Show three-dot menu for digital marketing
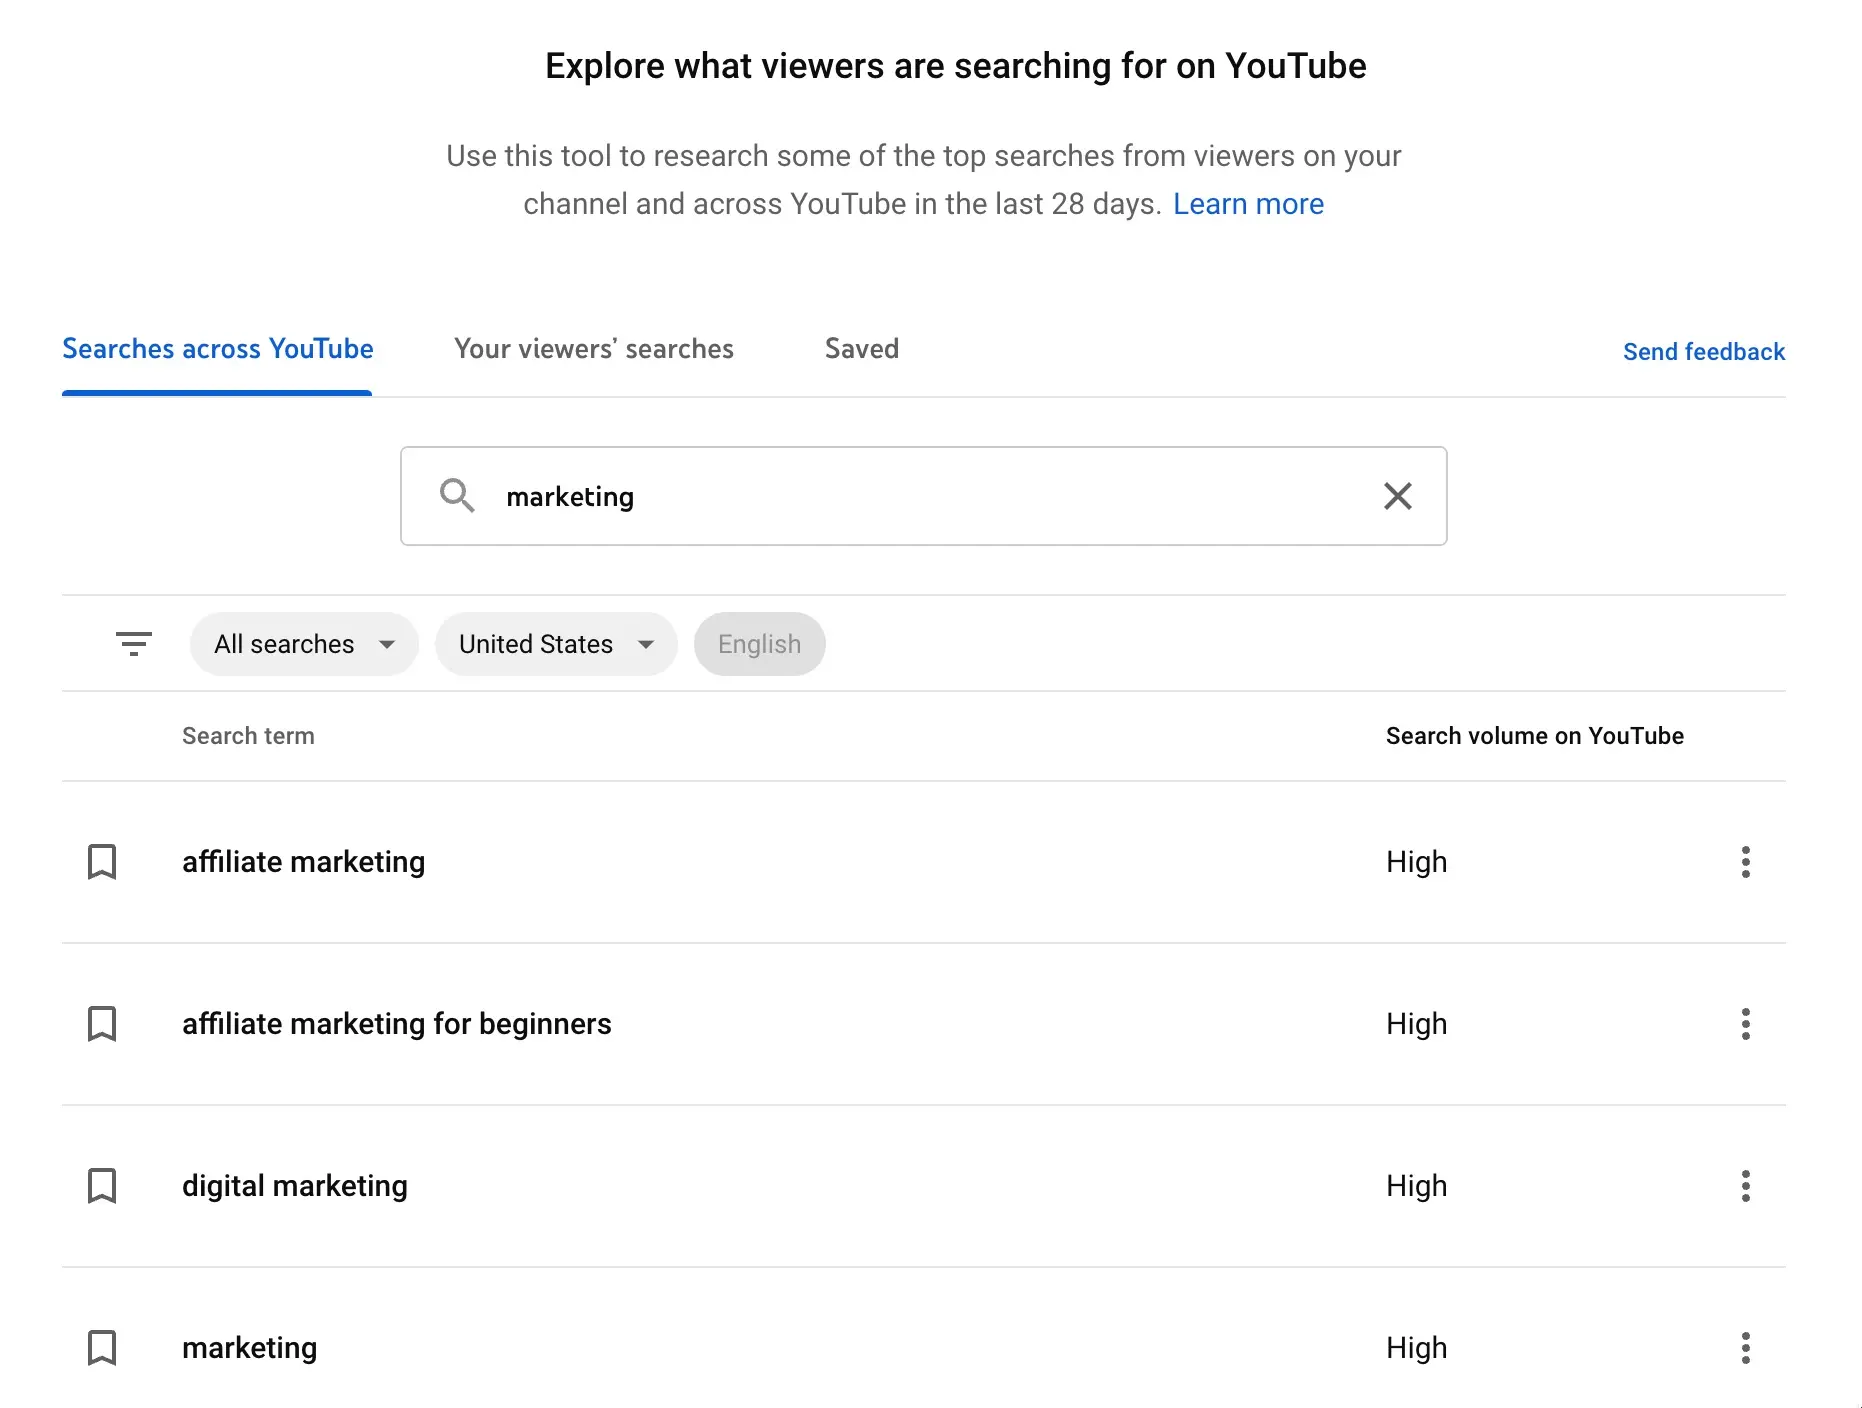 point(1745,1186)
